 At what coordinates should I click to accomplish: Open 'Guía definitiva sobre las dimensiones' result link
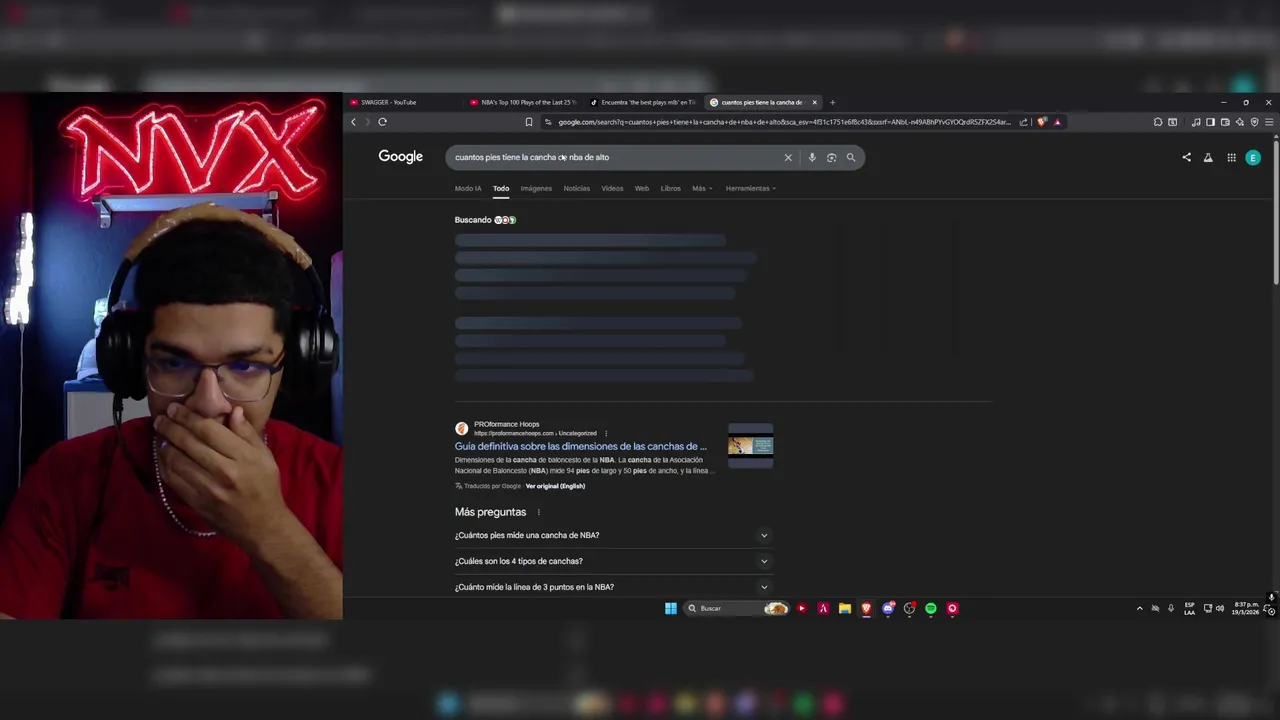click(581, 446)
